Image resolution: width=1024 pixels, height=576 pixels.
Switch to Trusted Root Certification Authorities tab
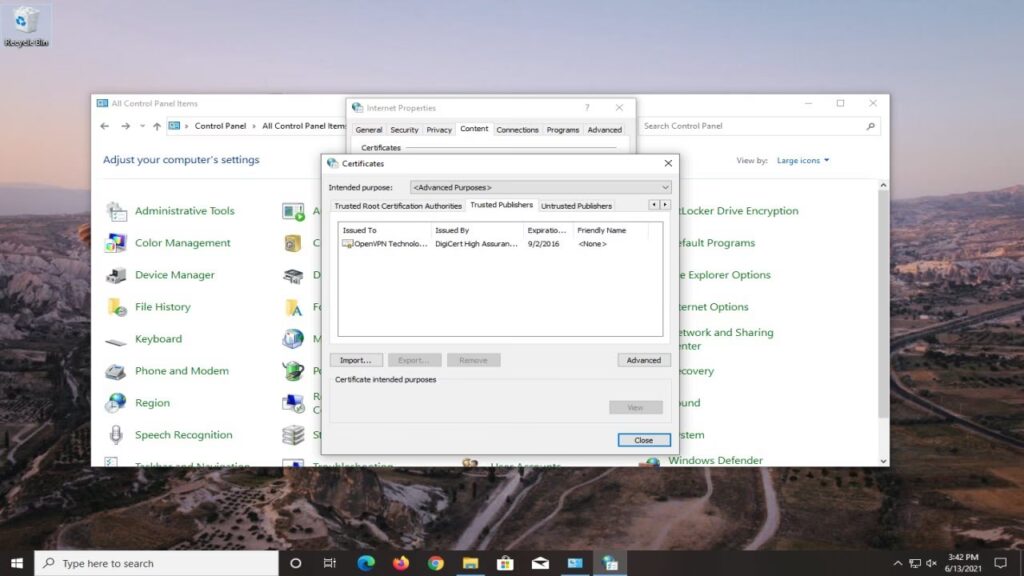pos(398,206)
